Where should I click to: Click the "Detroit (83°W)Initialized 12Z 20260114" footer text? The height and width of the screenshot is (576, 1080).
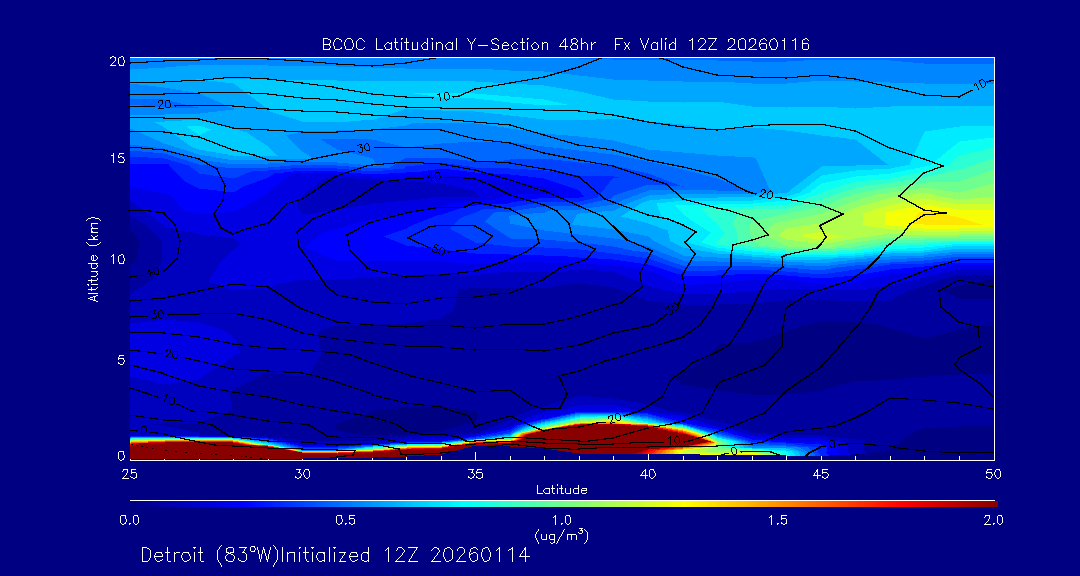click(335, 555)
